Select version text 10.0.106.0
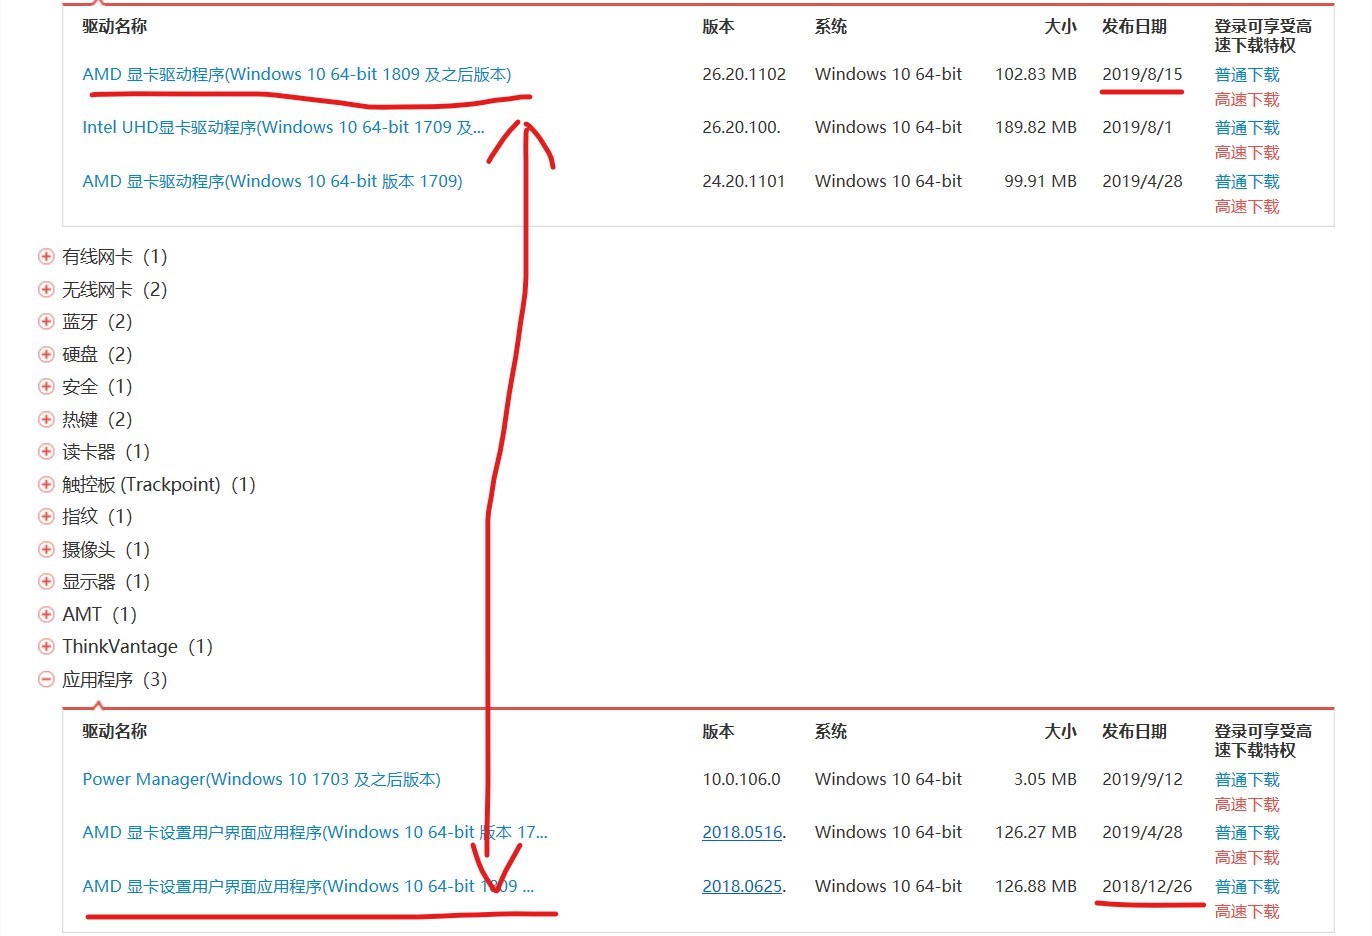Screen dimensions: 1372x936 741,779
